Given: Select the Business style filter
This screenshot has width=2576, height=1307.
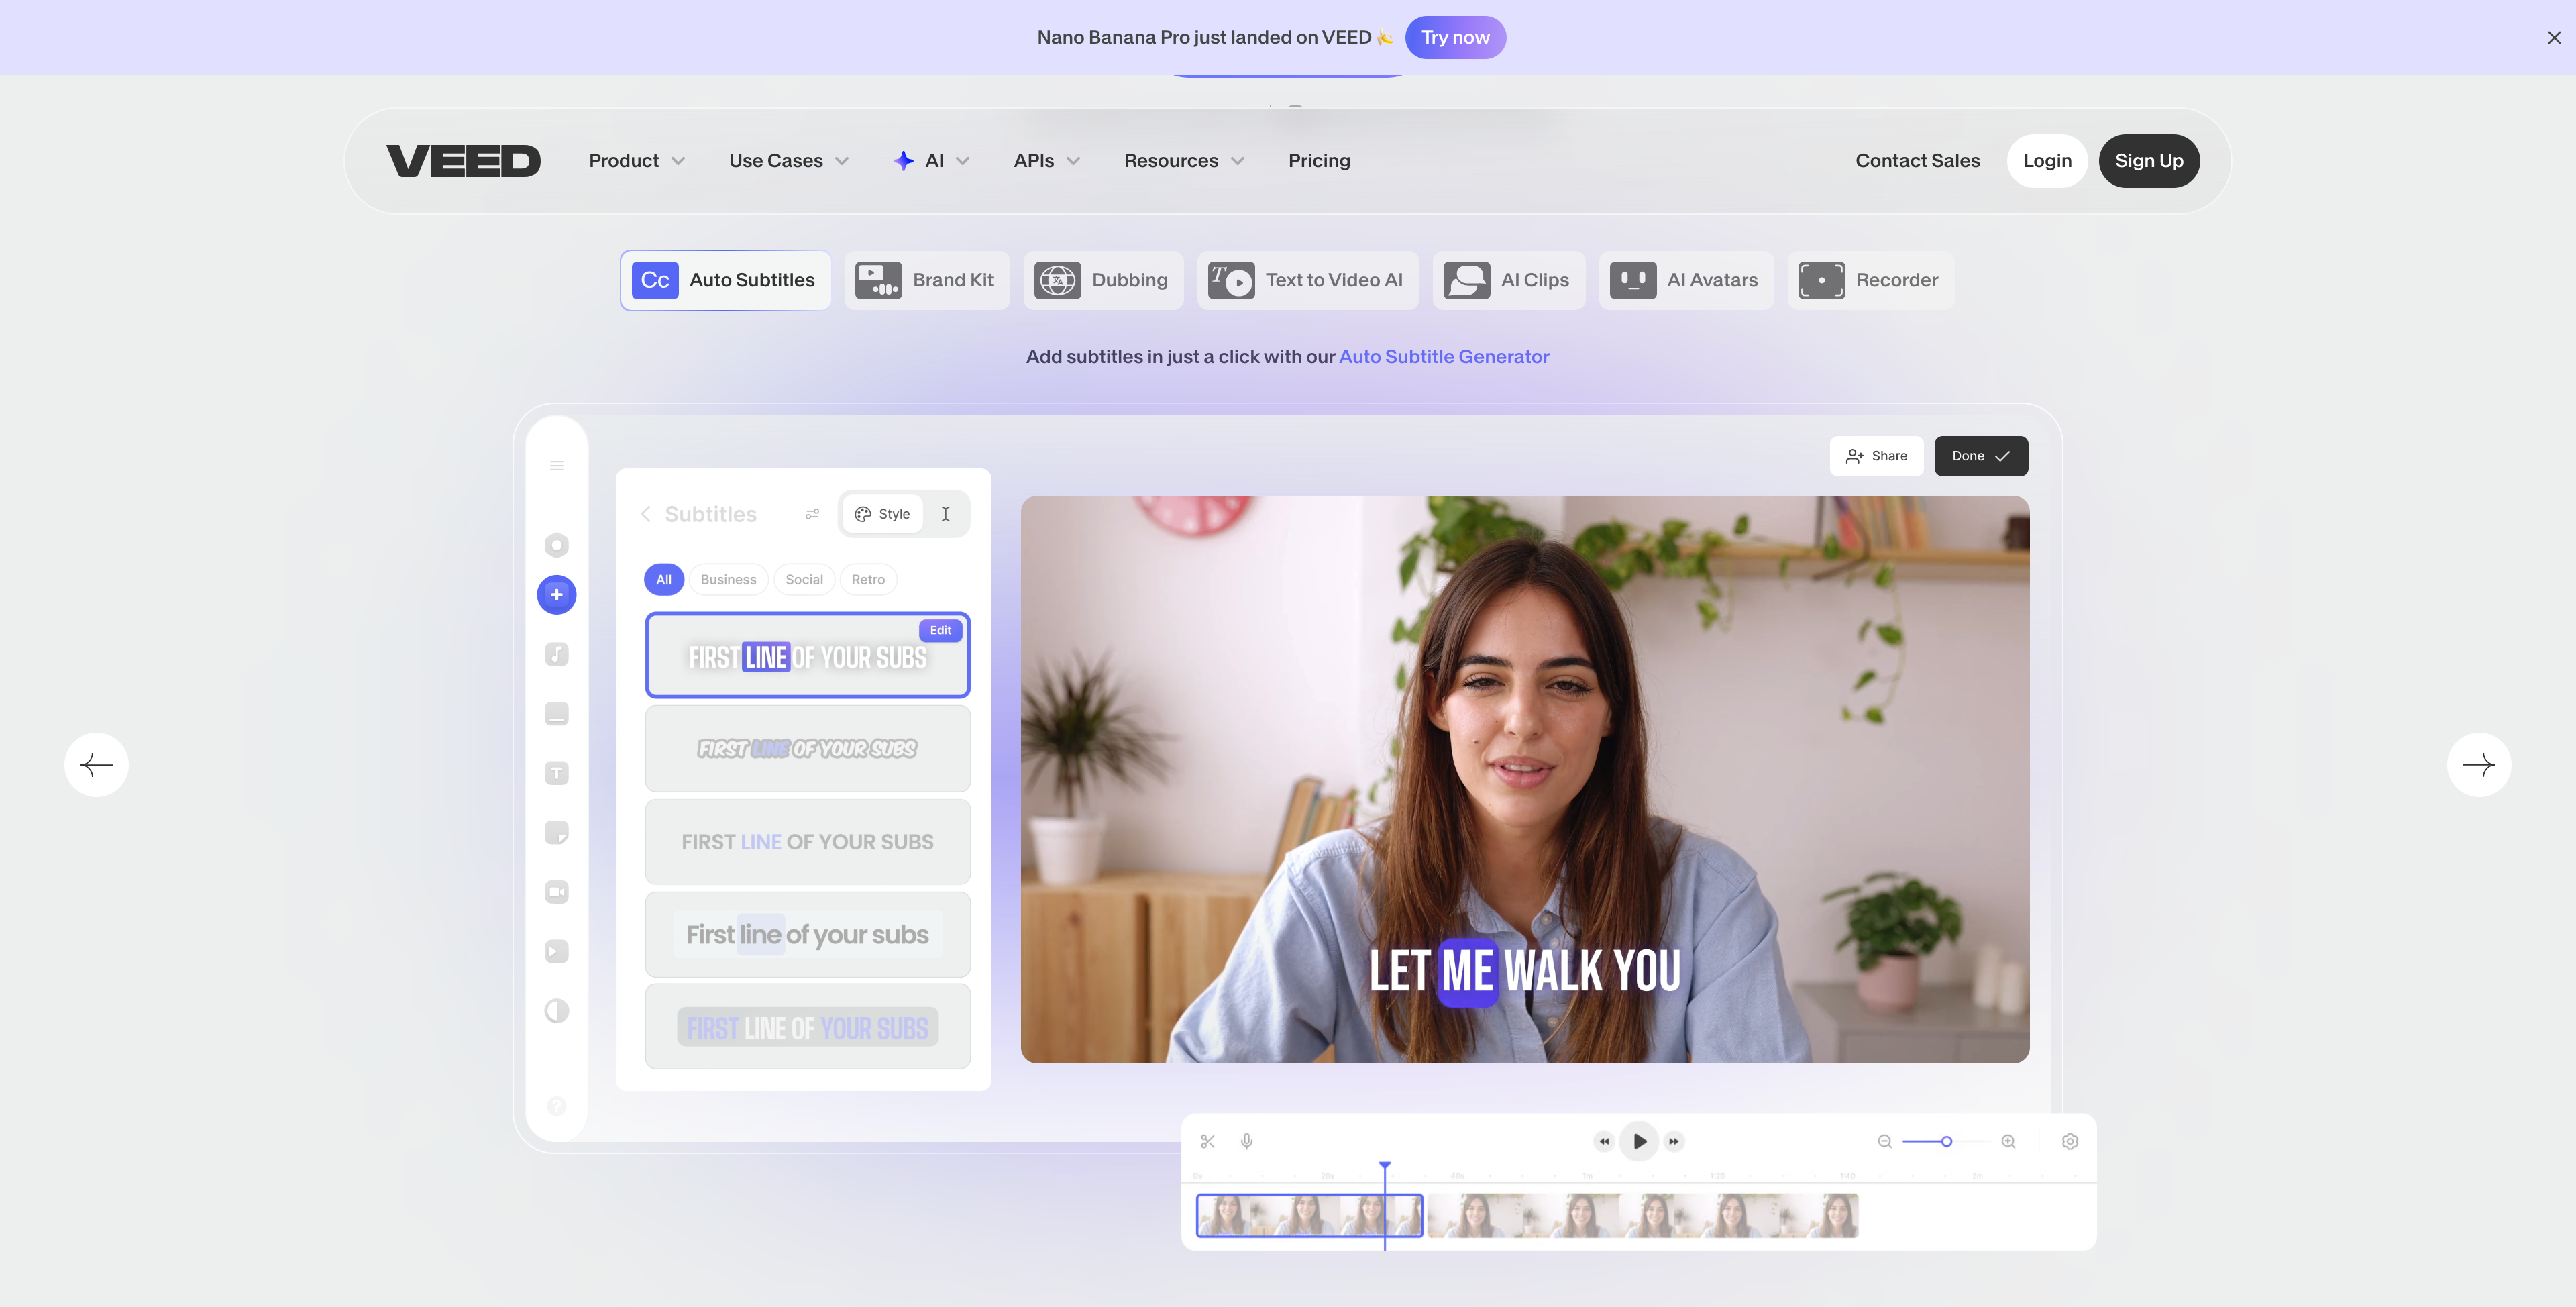Looking at the screenshot, I should [x=728, y=580].
